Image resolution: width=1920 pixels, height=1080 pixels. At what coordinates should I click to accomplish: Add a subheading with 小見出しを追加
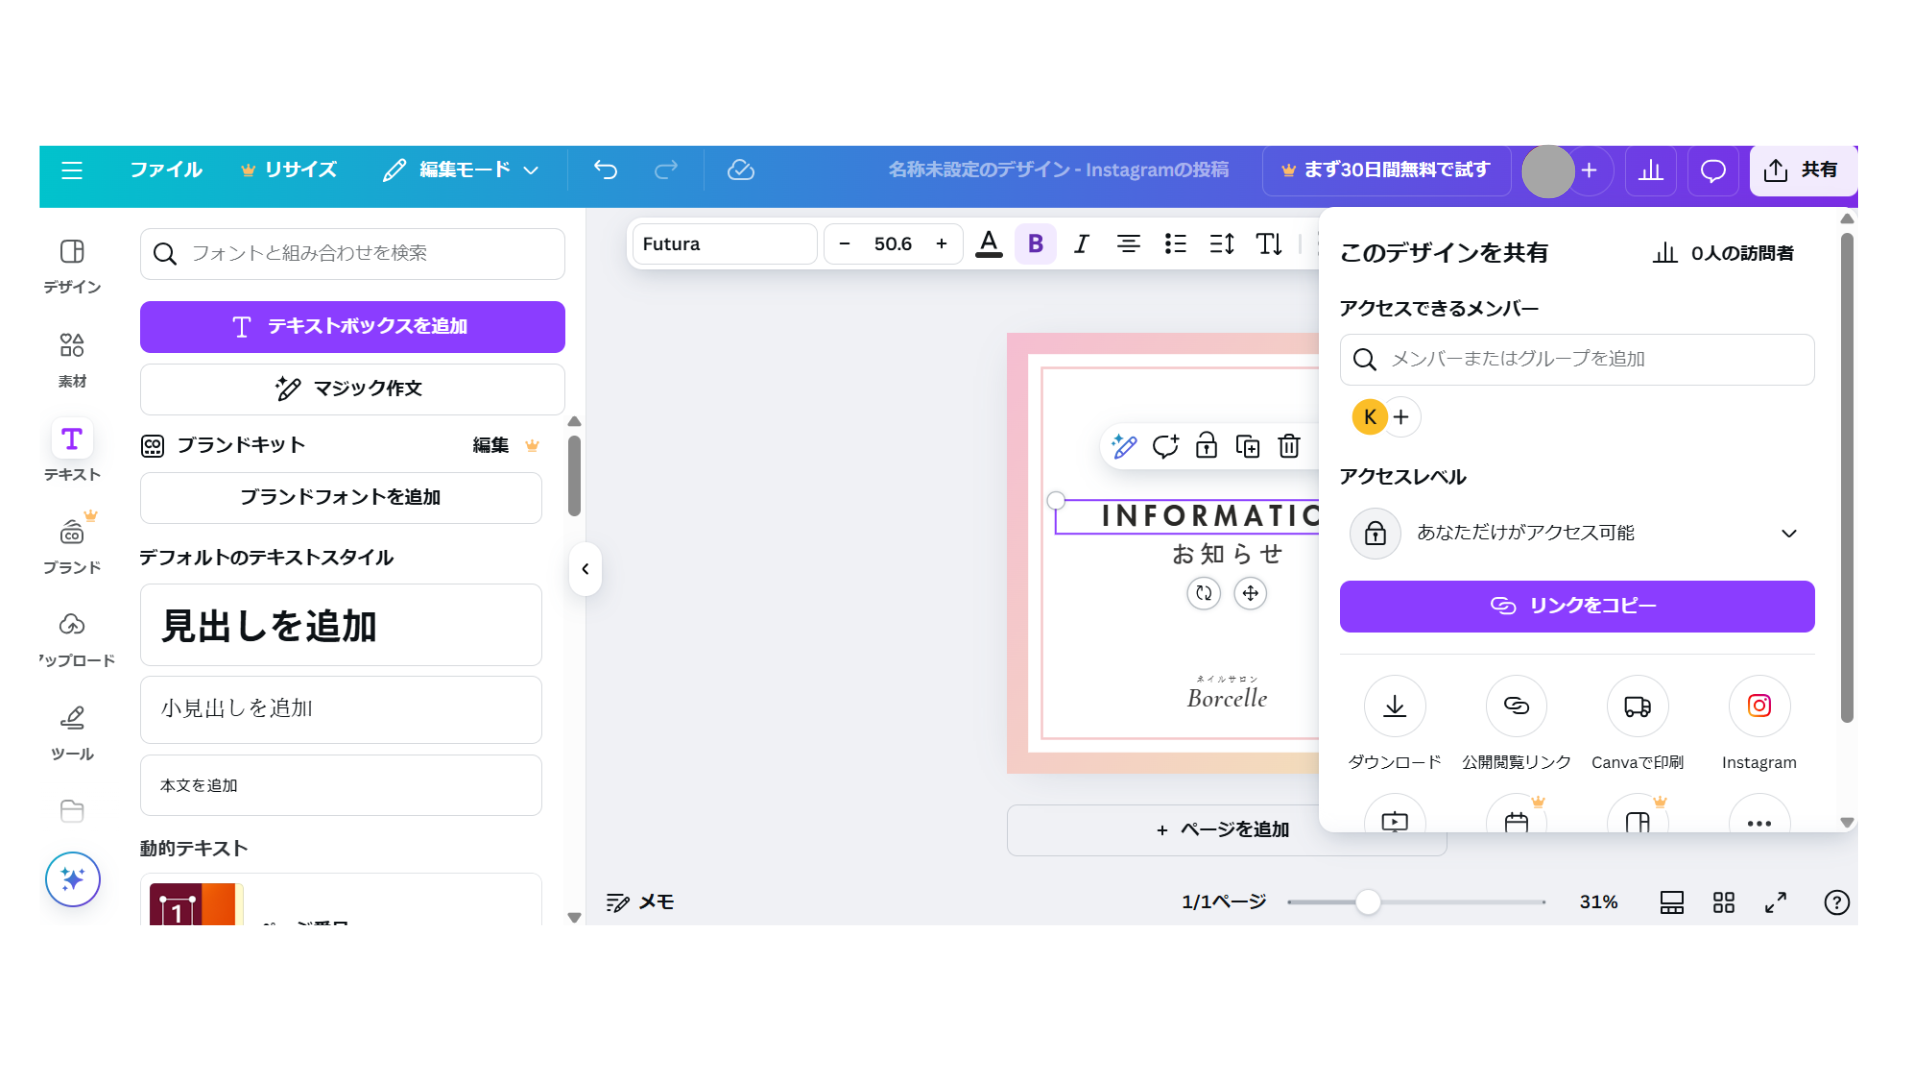click(x=341, y=709)
